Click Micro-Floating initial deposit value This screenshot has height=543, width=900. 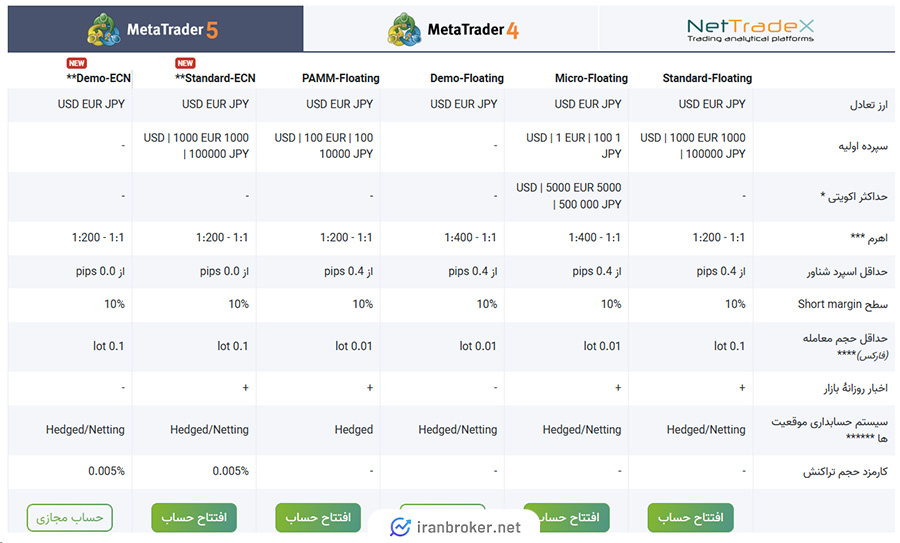click(573, 146)
